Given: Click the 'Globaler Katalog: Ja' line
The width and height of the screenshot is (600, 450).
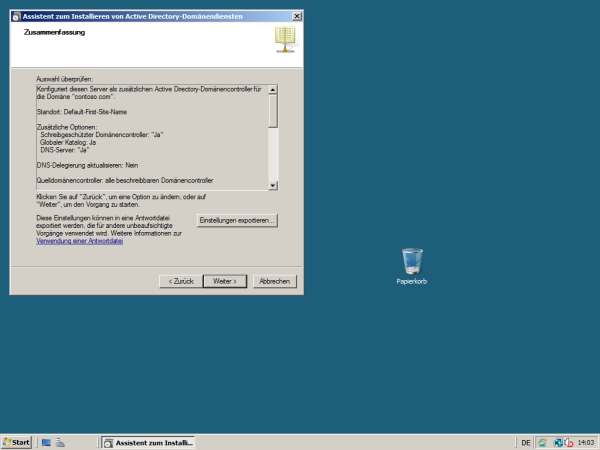Looking at the screenshot, I should (x=68, y=142).
